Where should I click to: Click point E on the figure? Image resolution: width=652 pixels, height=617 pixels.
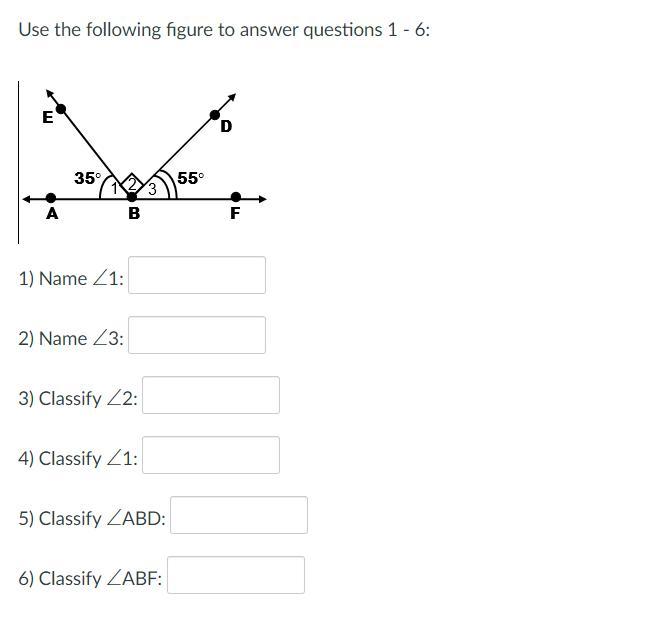coord(61,109)
